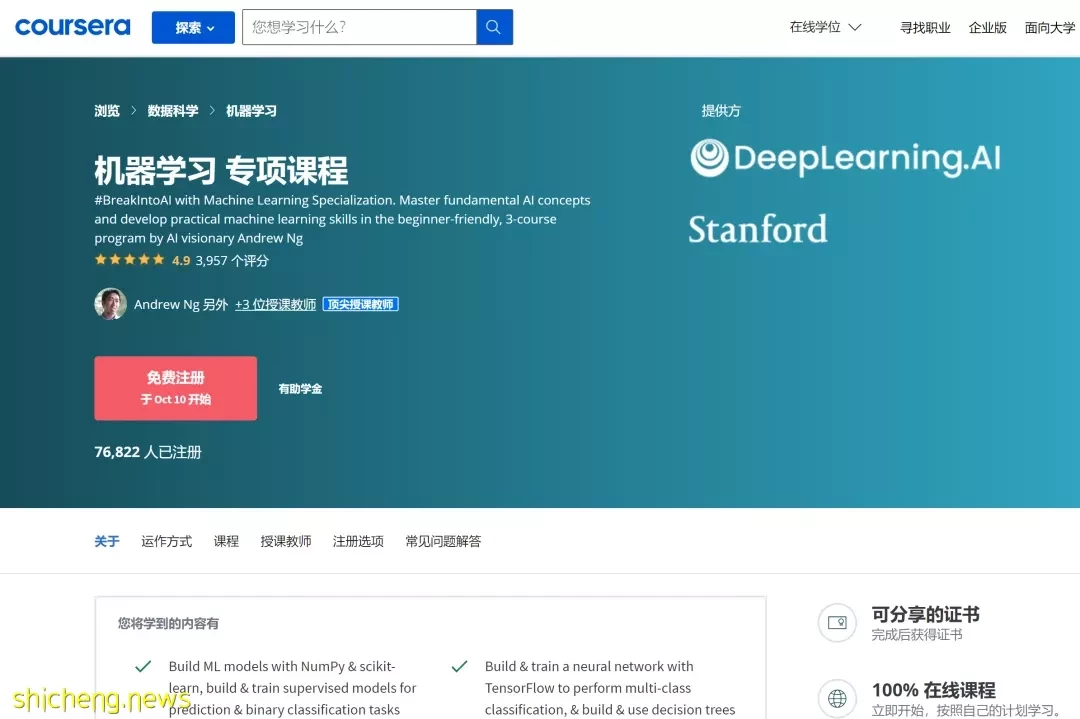
Task: Click the 76,822 人已注册 enrollment count
Action: coord(148,452)
